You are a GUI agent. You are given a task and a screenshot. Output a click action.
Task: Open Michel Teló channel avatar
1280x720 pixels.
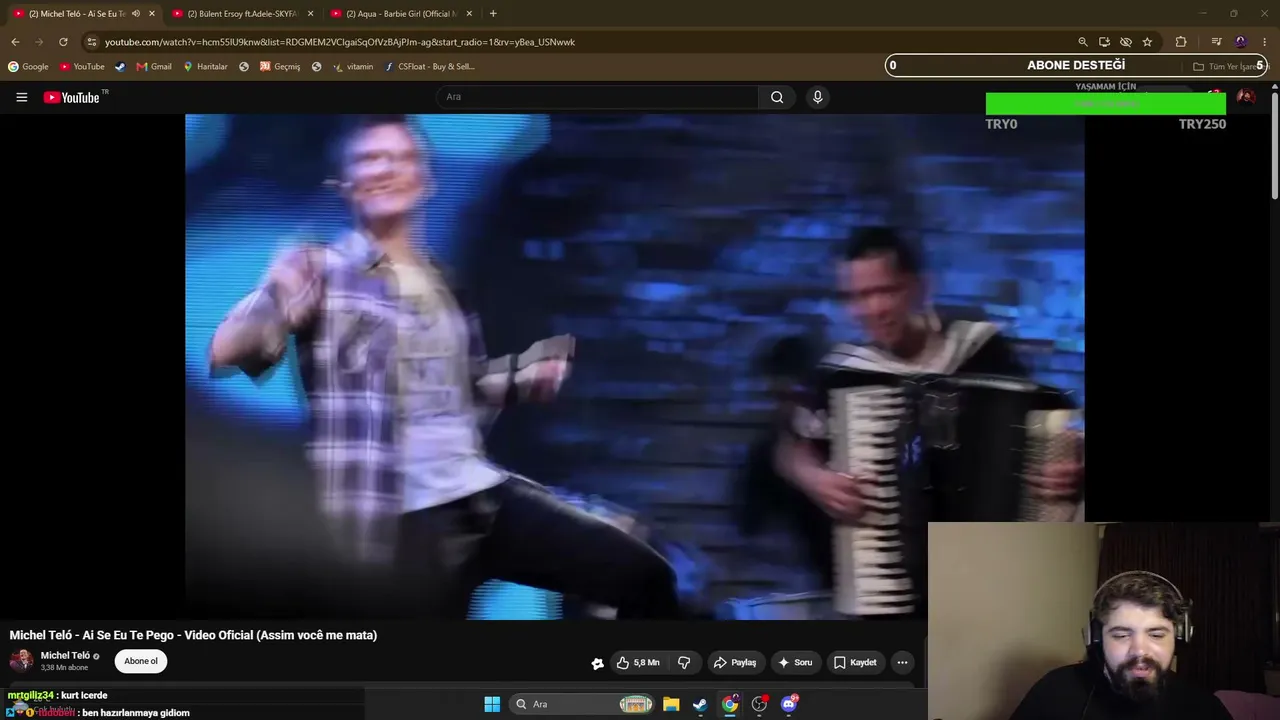click(21, 661)
